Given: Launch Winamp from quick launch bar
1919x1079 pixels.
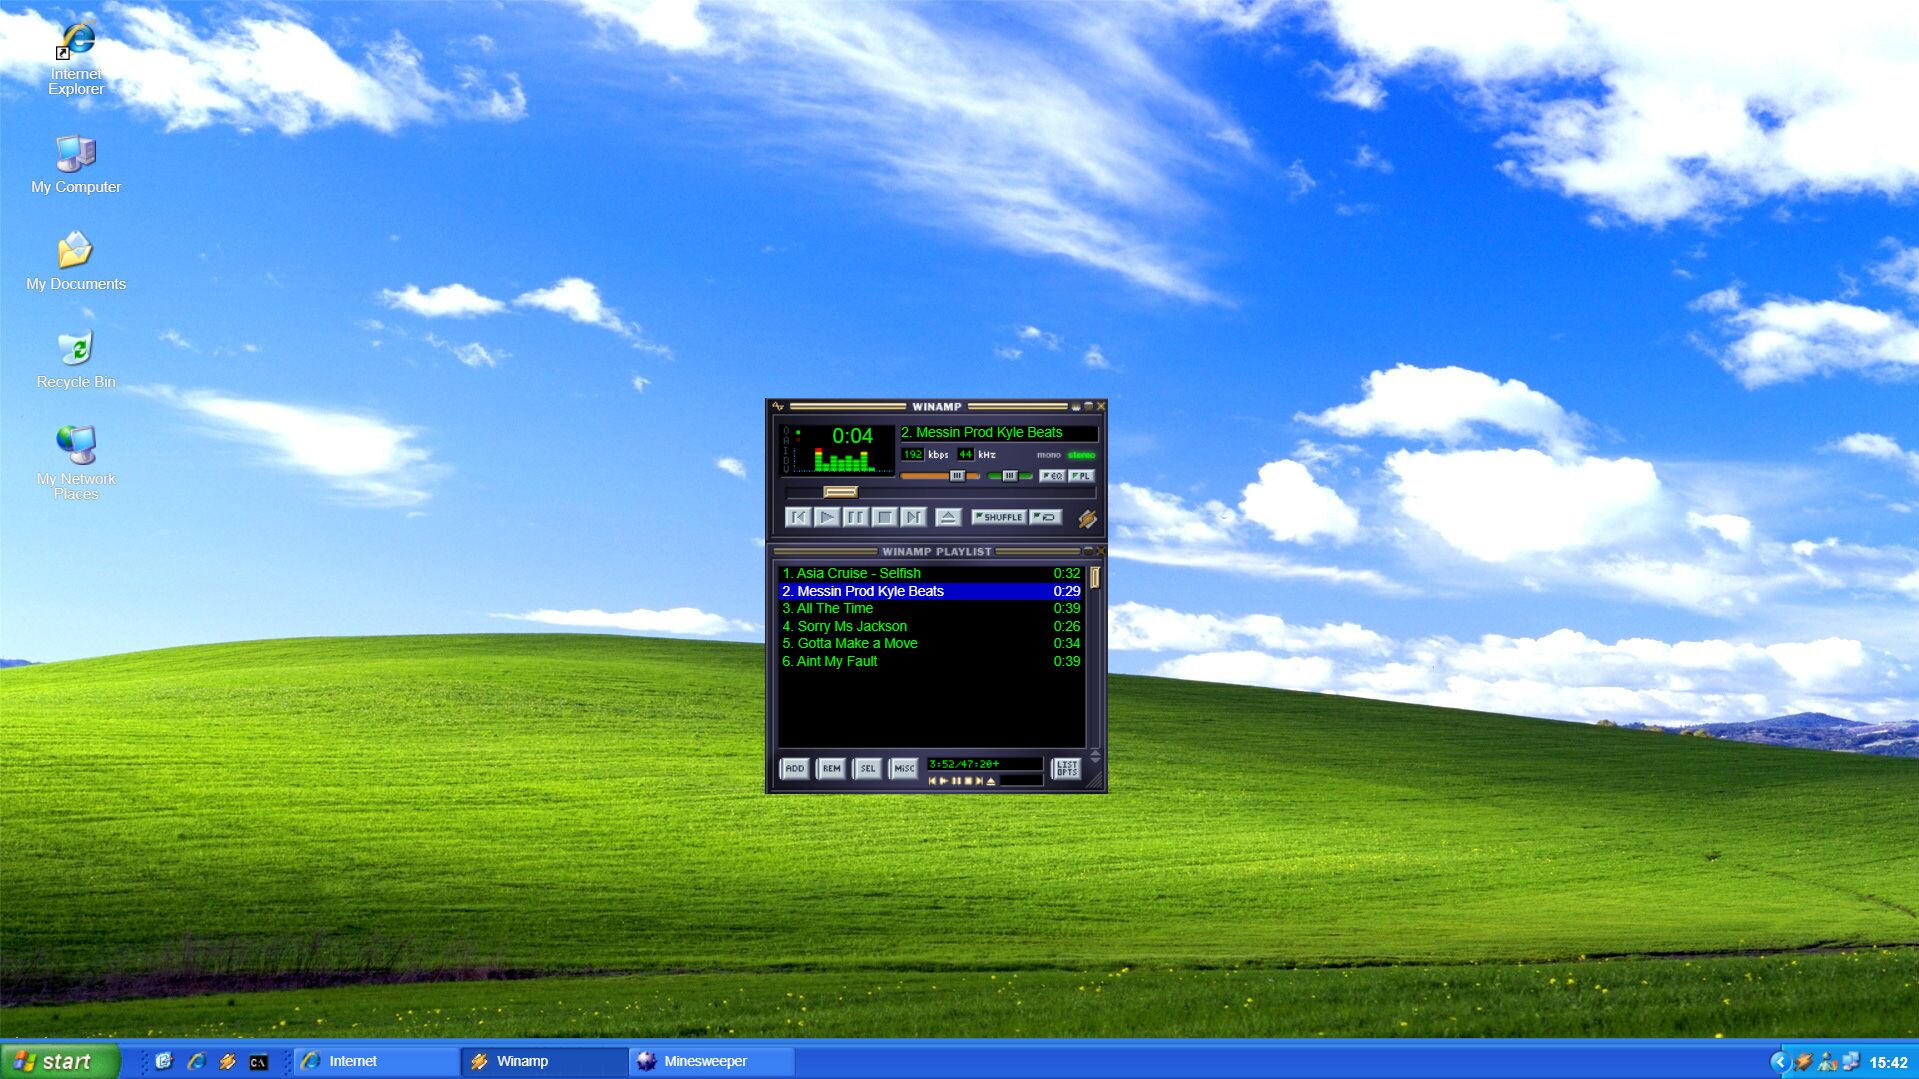Looking at the screenshot, I should click(227, 1061).
